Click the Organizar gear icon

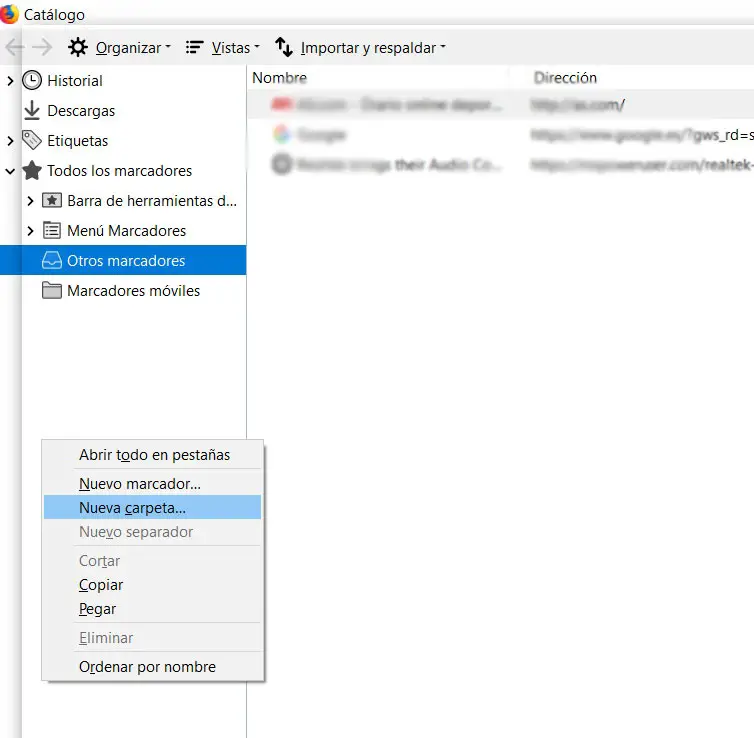pyautogui.click(x=77, y=47)
